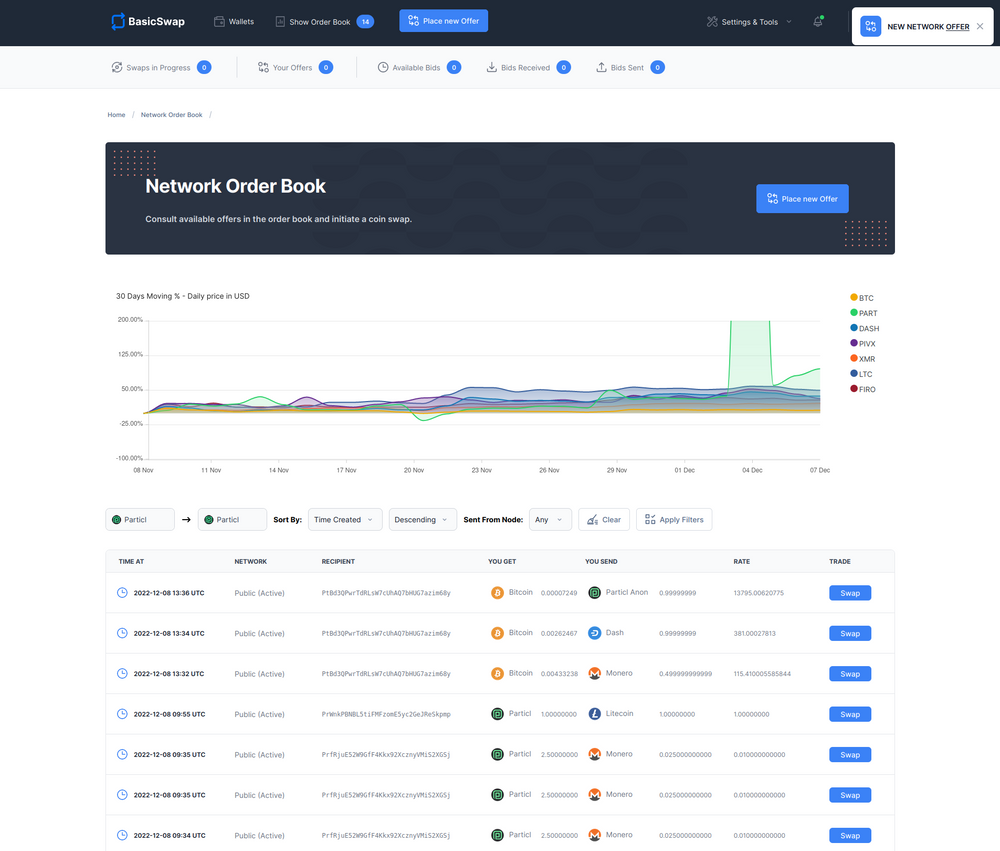Screen dimensions: 1000x851
Task: Click the Particl Anon coin icon
Action: pyautogui.click(x=594, y=593)
